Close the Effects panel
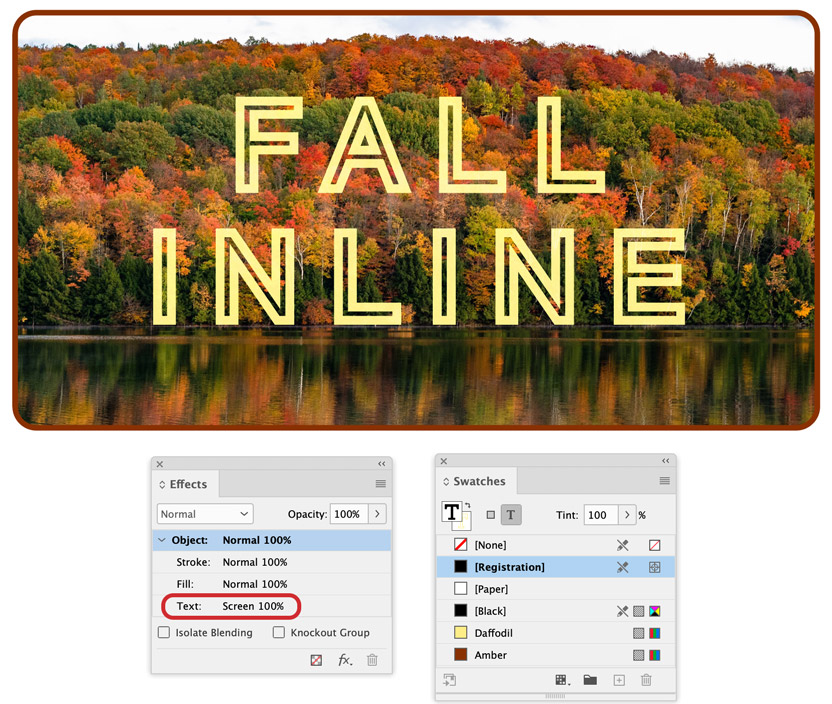Screen dimensions: 832x704 [160, 464]
